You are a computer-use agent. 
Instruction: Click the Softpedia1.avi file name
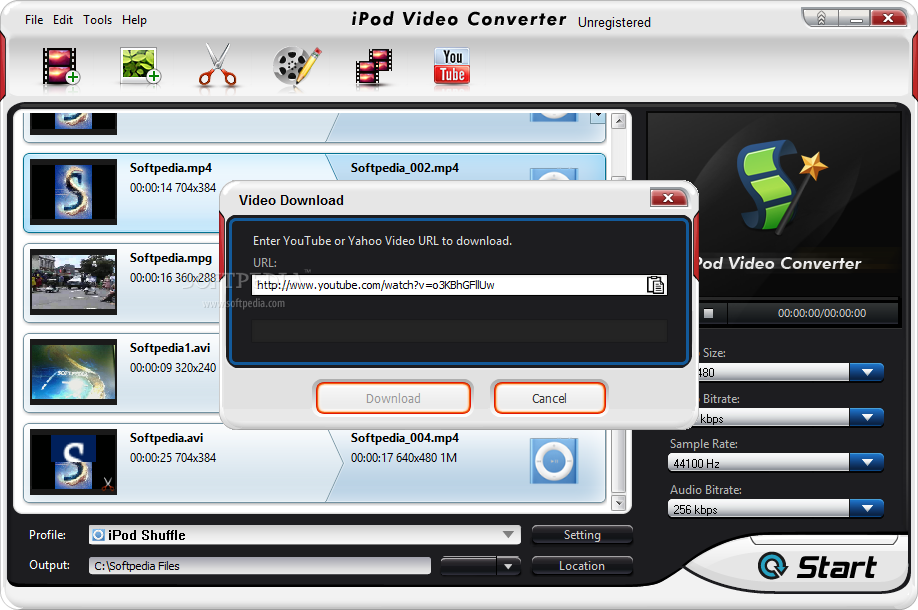[x=170, y=348]
